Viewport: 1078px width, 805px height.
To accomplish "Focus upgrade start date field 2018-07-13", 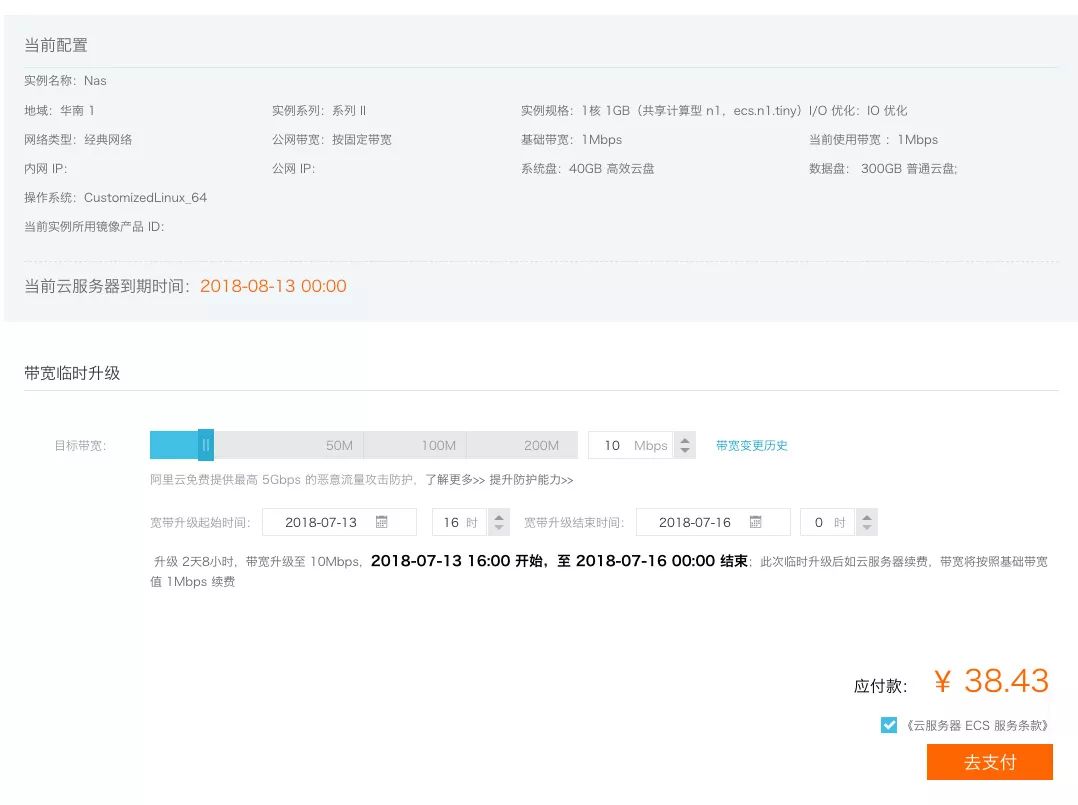I will pyautogui.click(x=339, y=522).
